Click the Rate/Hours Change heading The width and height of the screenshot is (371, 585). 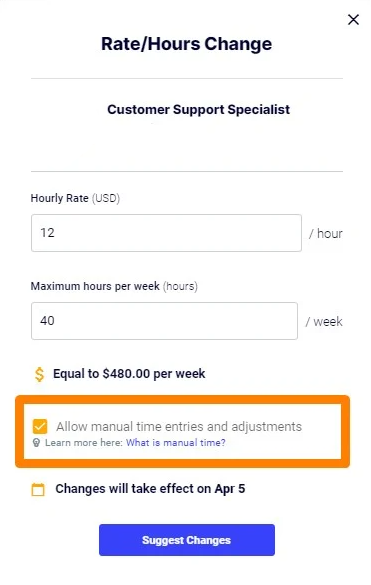tap(187, 44)
